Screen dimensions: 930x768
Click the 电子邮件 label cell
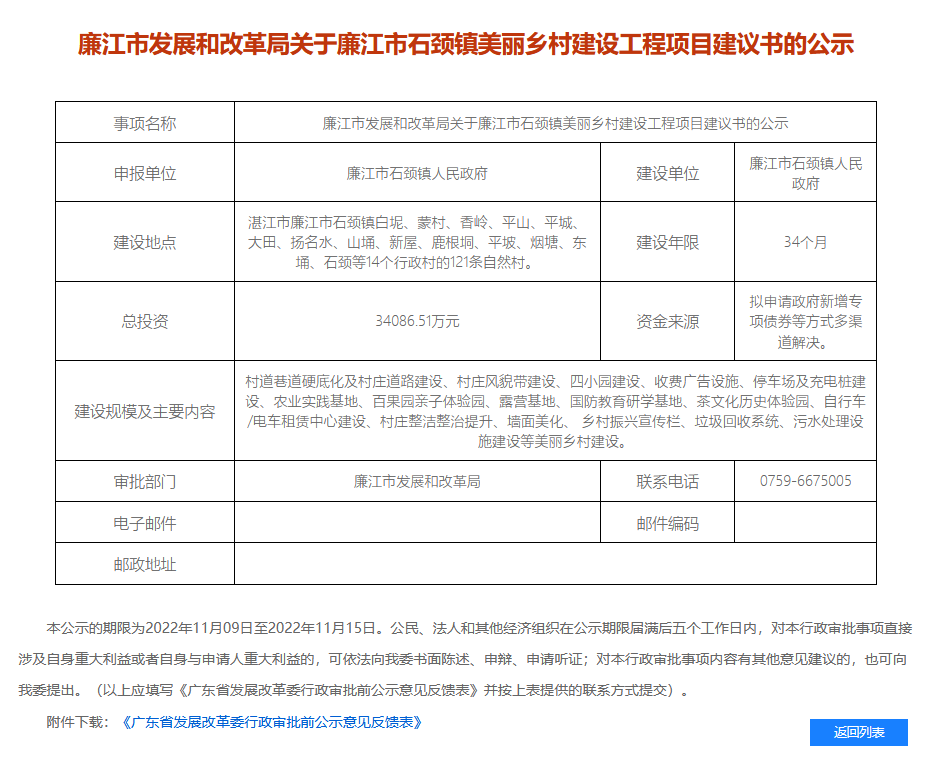pyautogui.click(x=145, y=523)
